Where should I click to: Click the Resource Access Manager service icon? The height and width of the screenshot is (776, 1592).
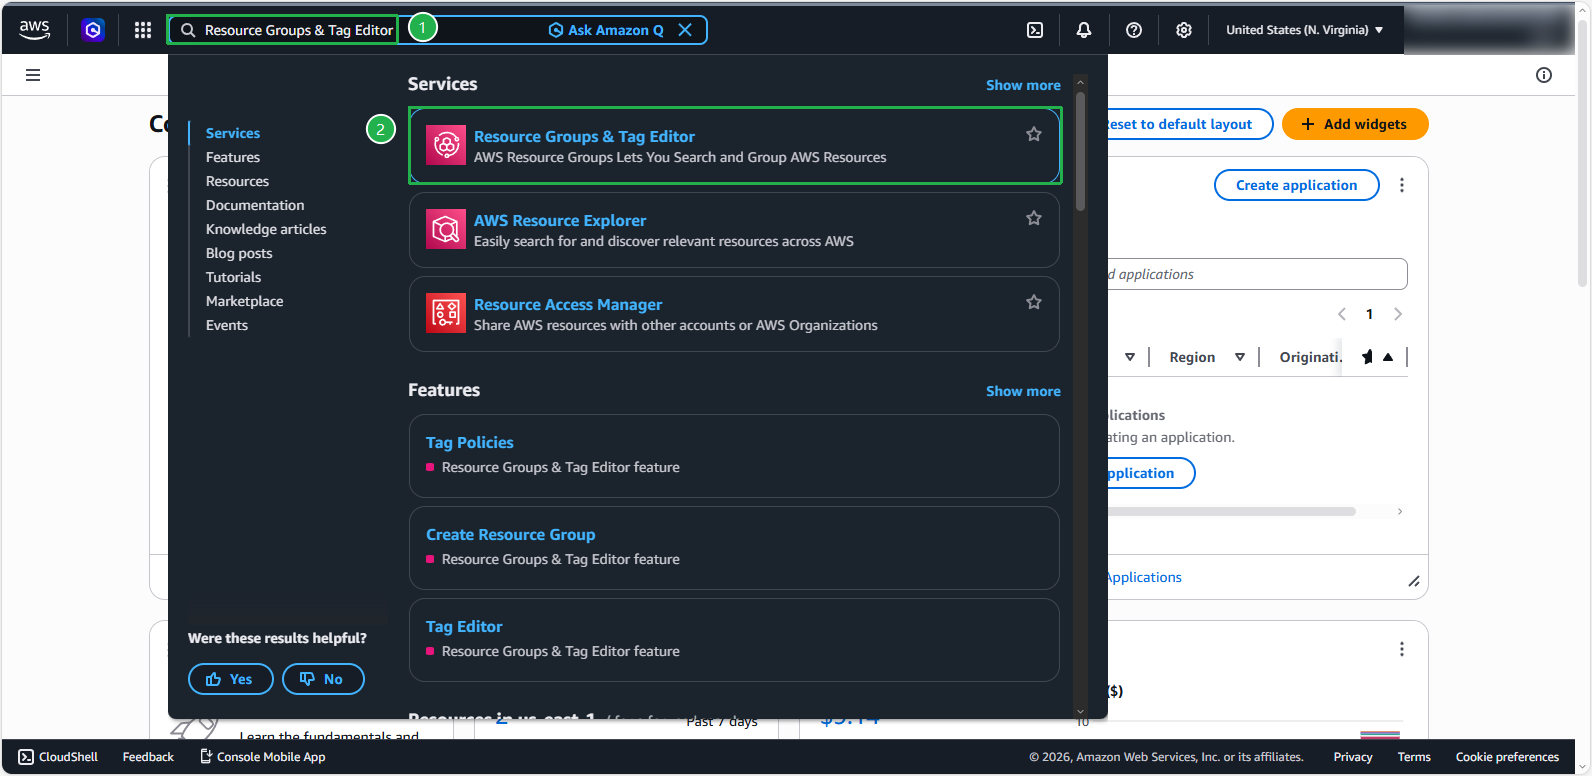pos(446,313)
